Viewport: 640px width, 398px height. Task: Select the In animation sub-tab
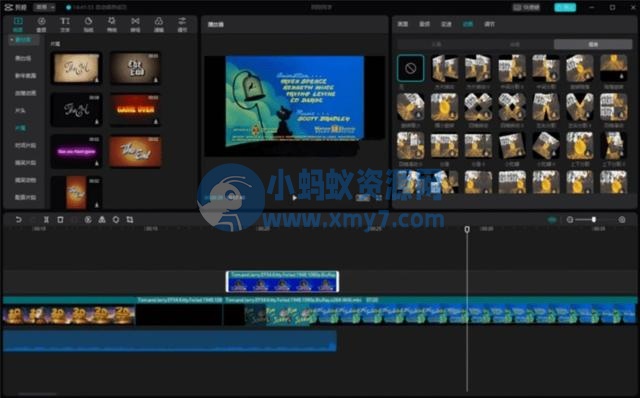(436, 44)
